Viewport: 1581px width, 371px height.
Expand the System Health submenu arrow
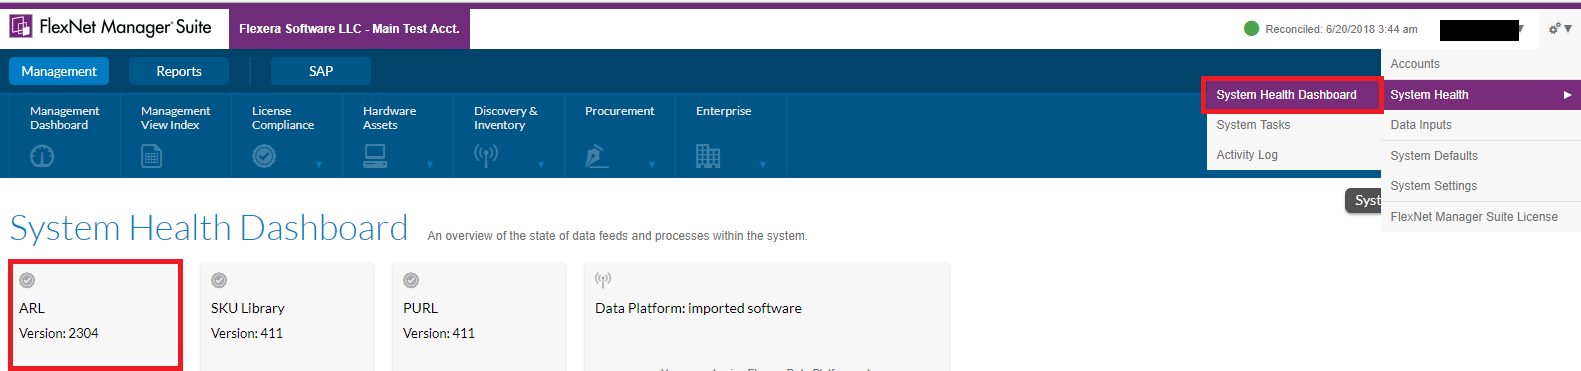click(x=1568, y=95)
